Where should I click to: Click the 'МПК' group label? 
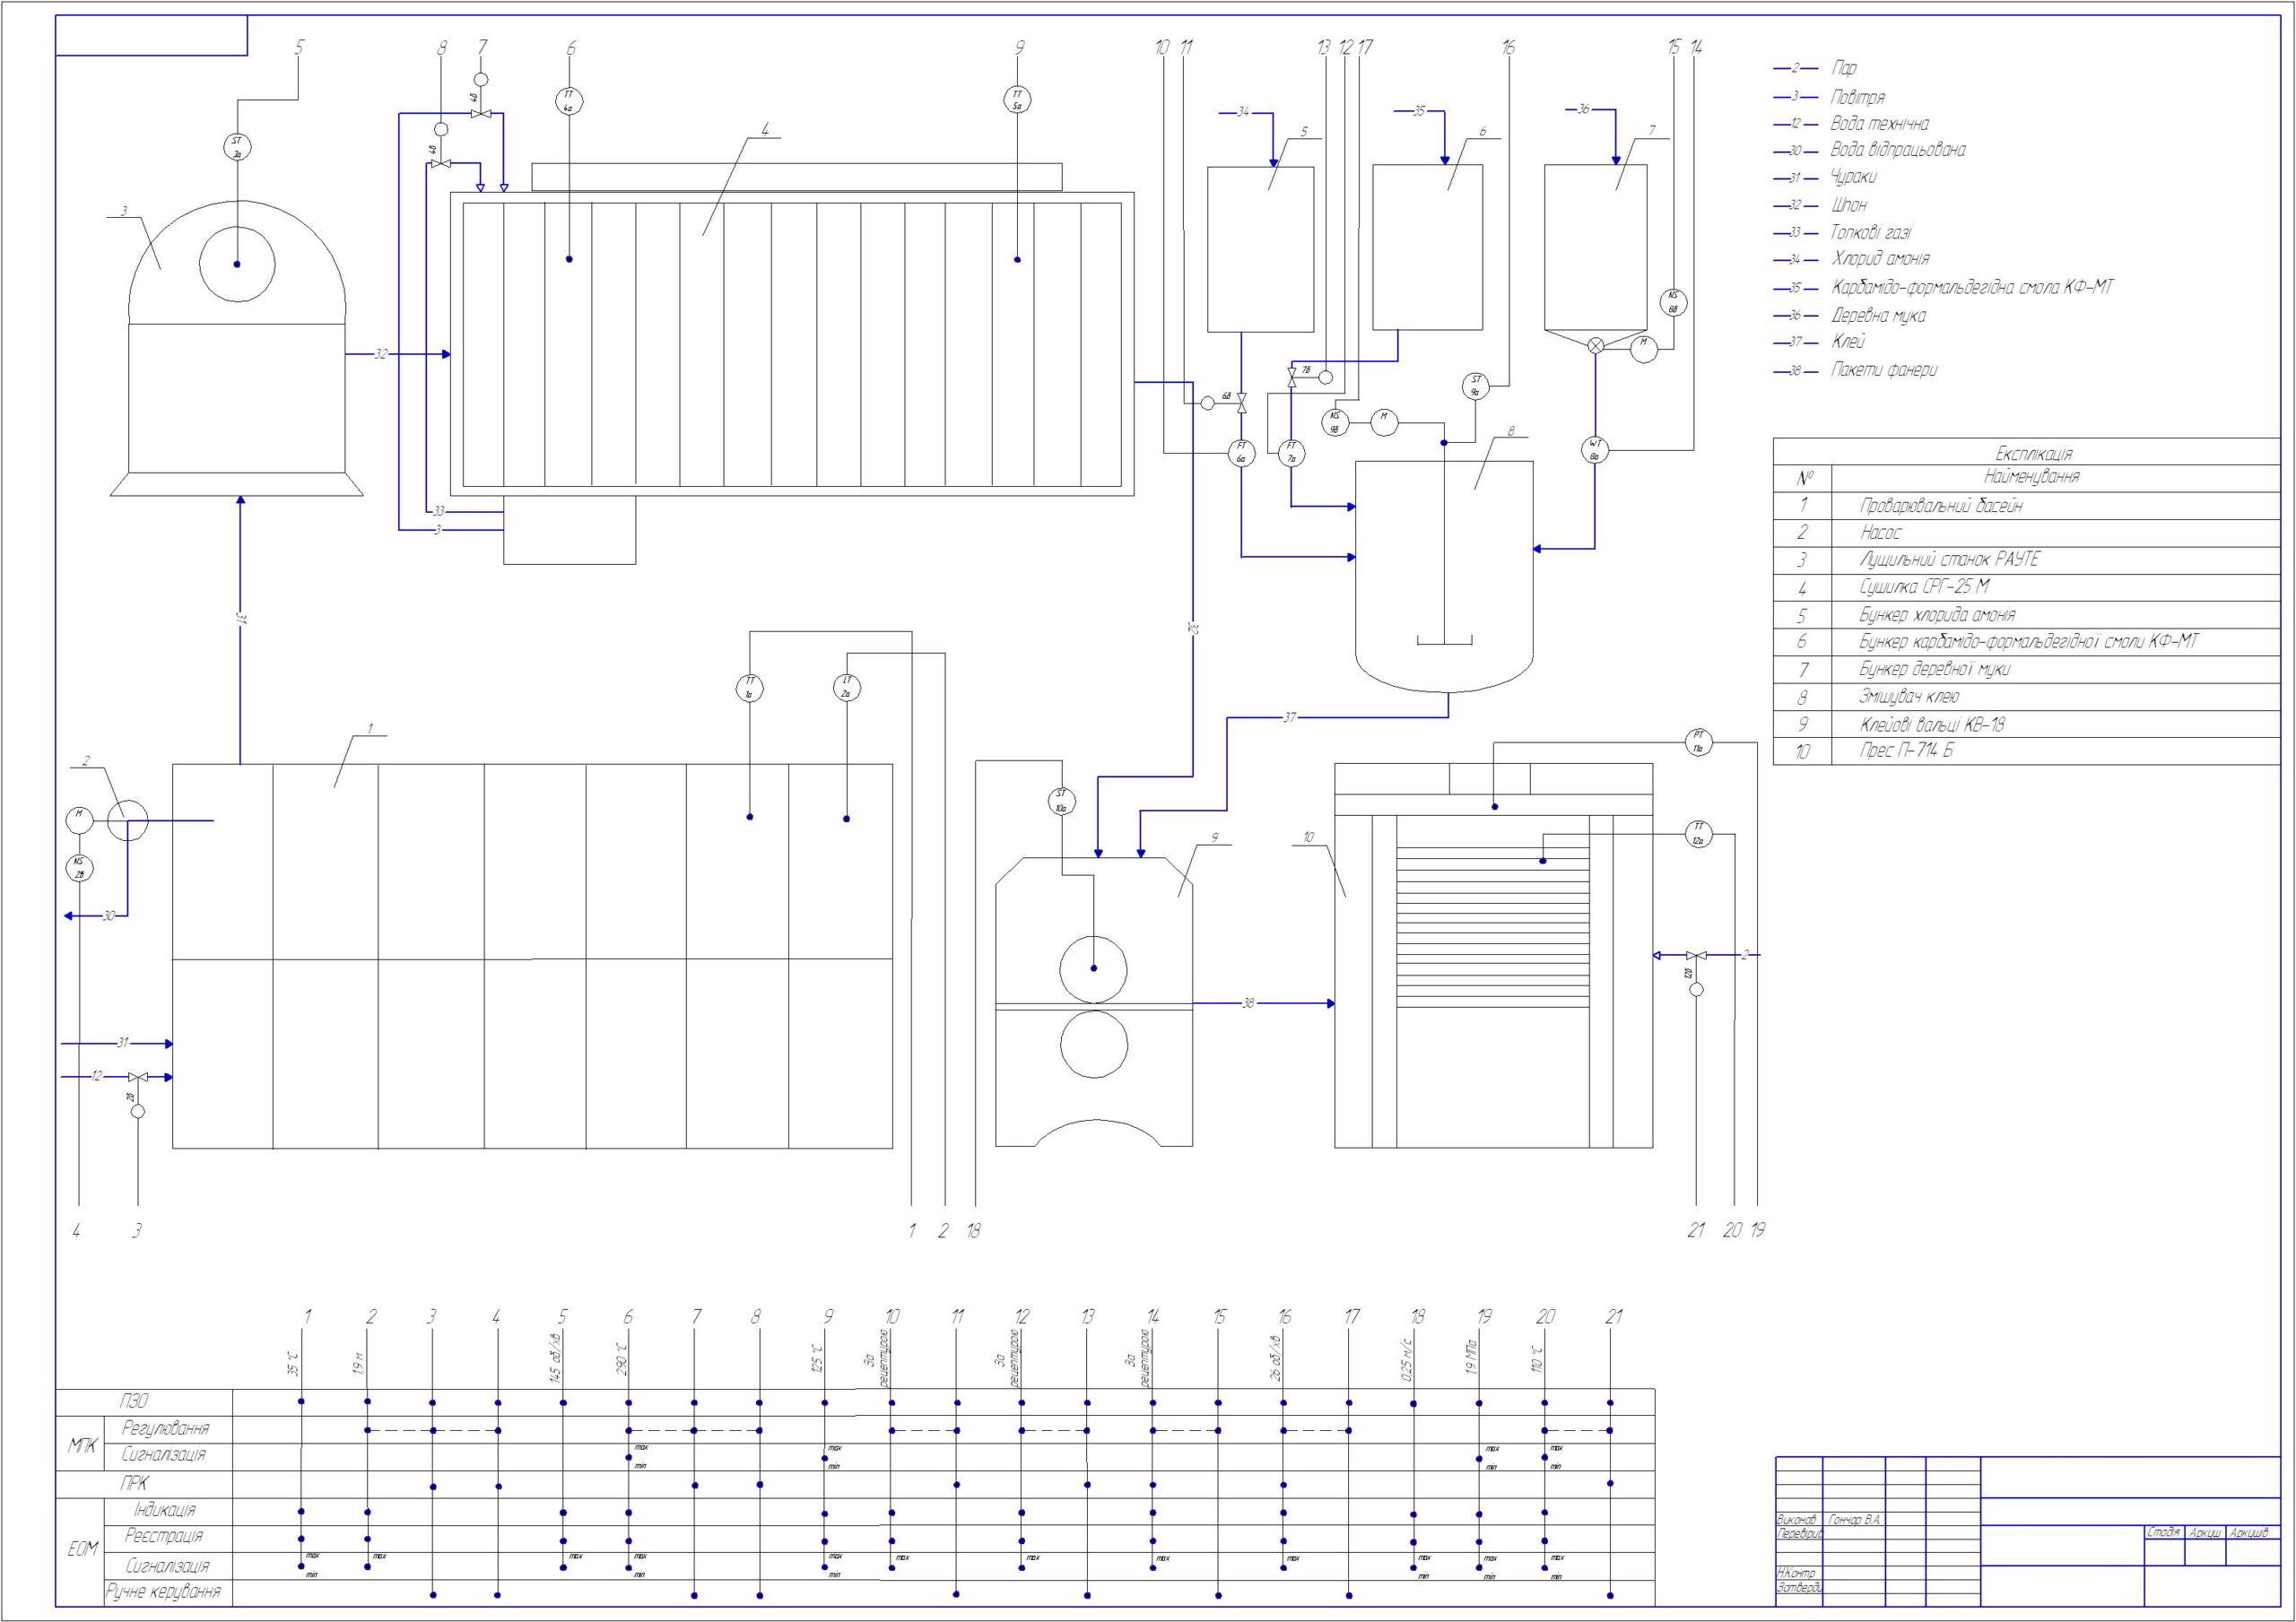point(83,1445)
